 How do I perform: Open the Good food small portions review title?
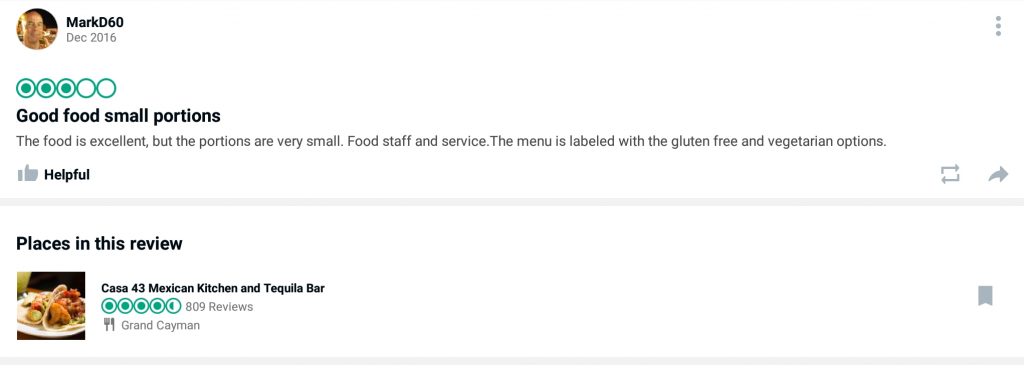pyautogui.click(x=118, y=116)
